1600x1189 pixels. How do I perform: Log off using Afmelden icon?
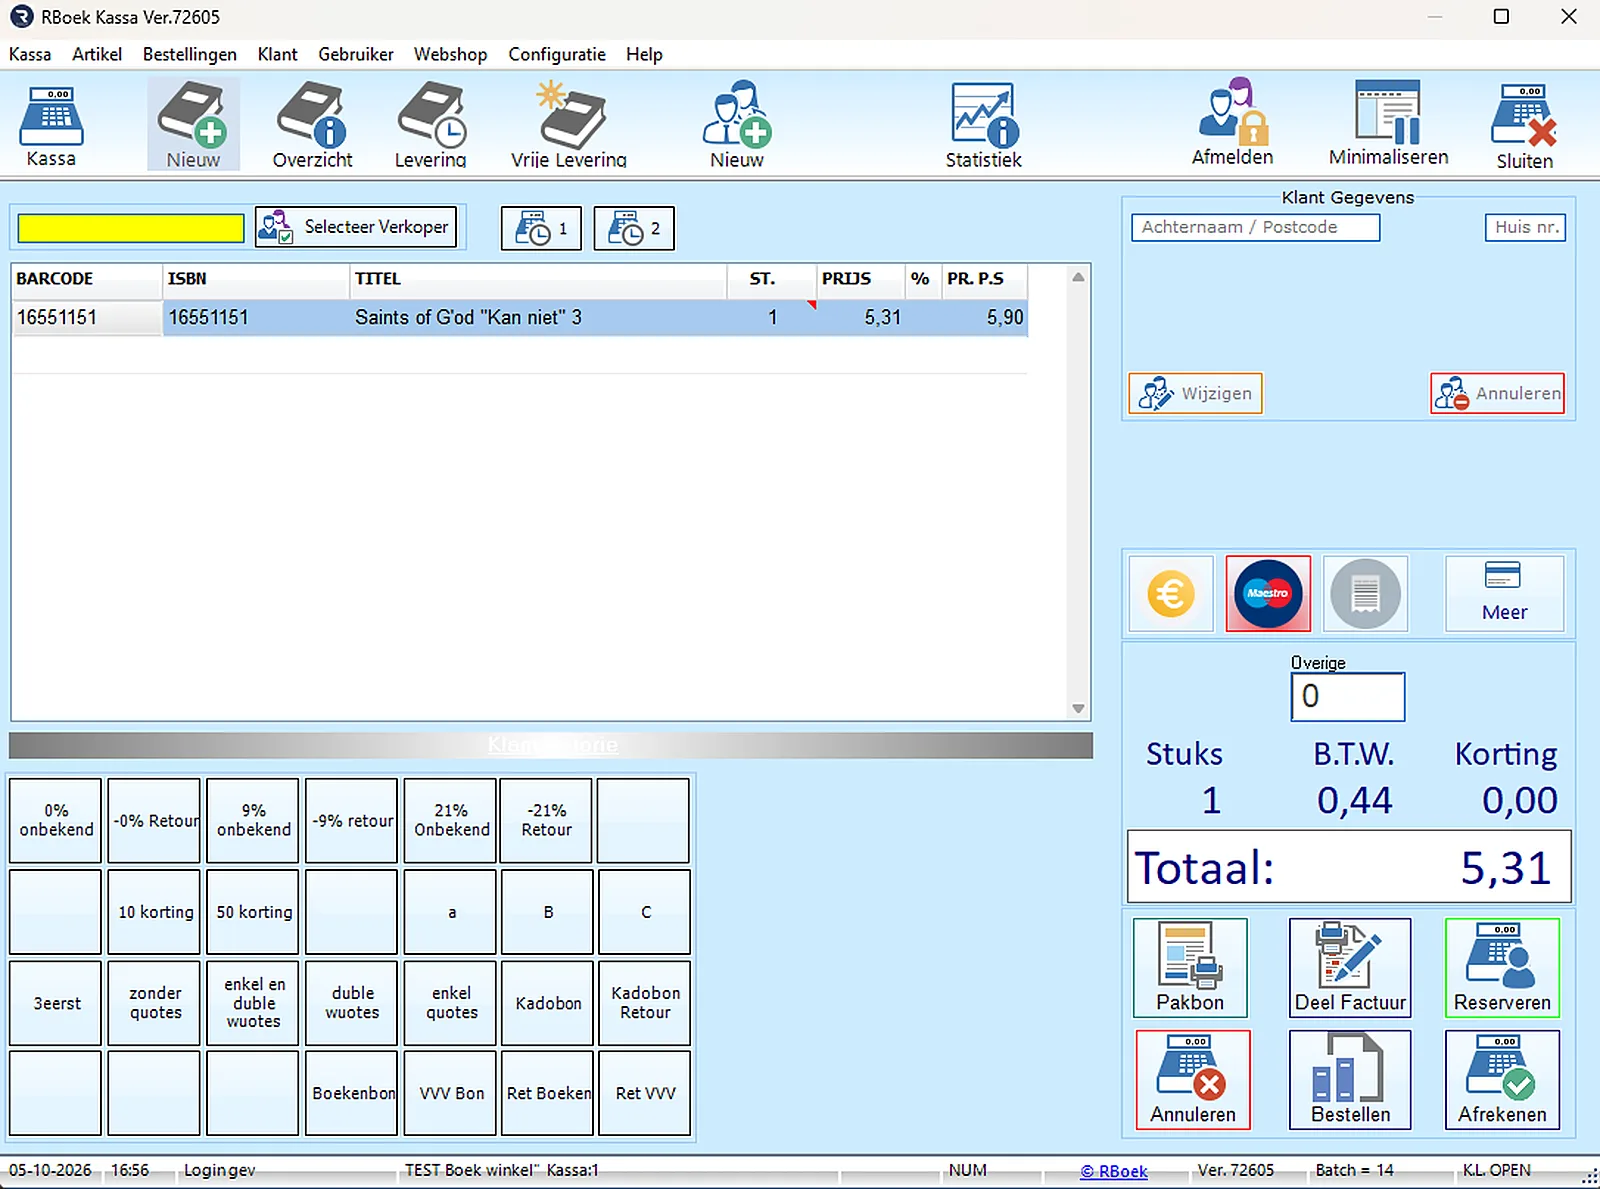click(1232, 123)
